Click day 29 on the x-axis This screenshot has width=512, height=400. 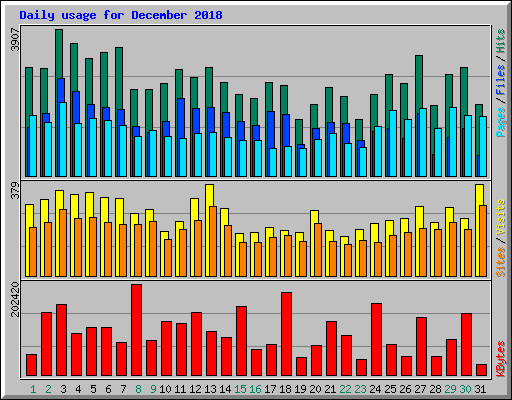(450, 389)
